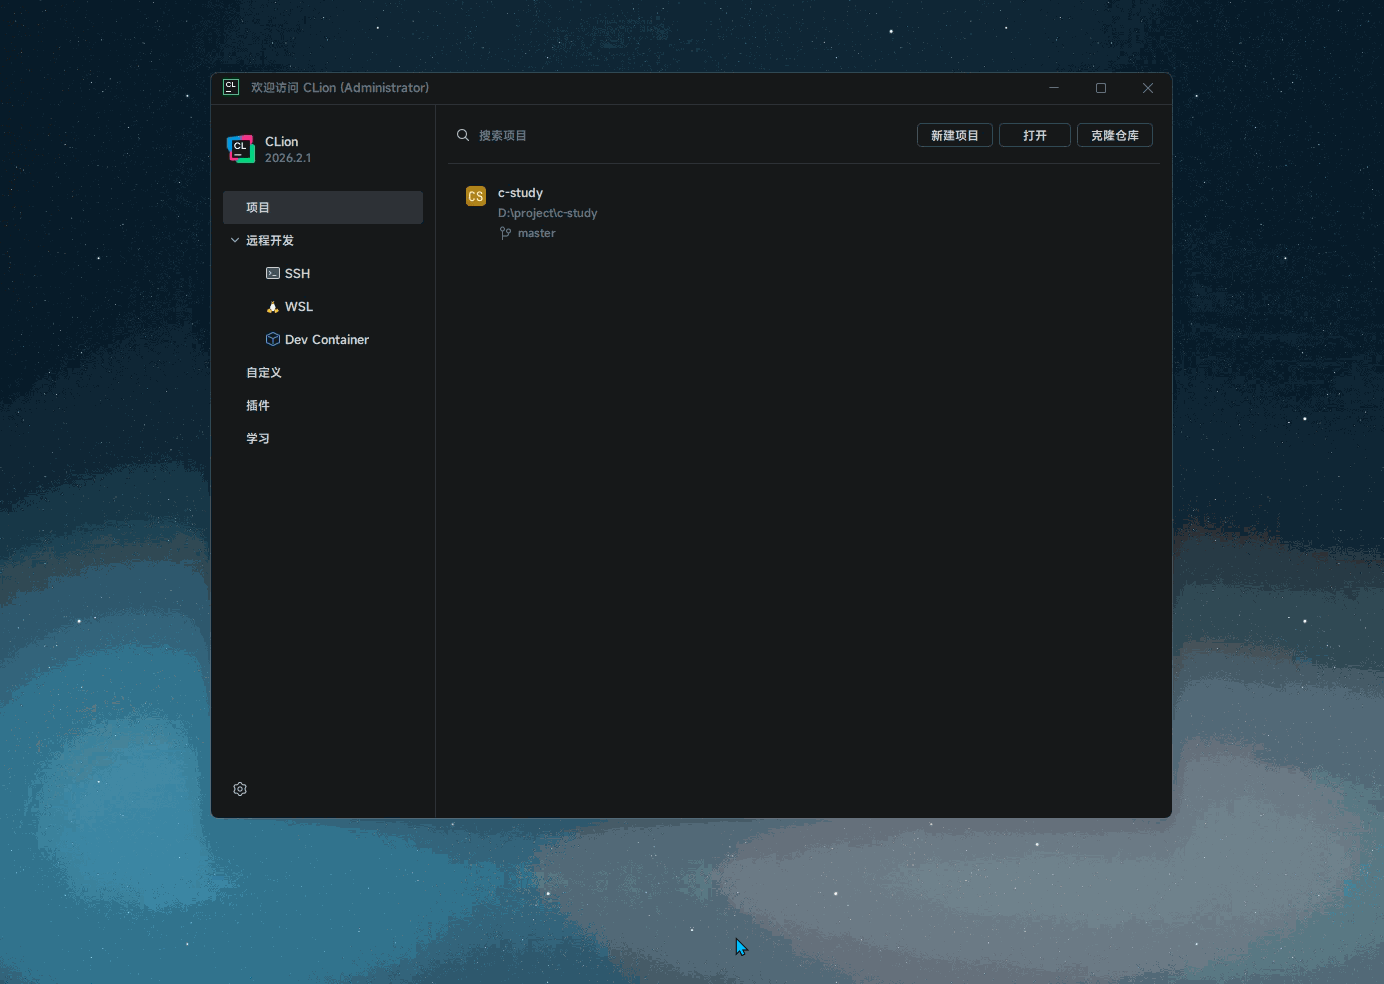This screenshot has width=1384, height=984.
Task: Focus the 搜索项目 search field
Action: tap(680, 135)
